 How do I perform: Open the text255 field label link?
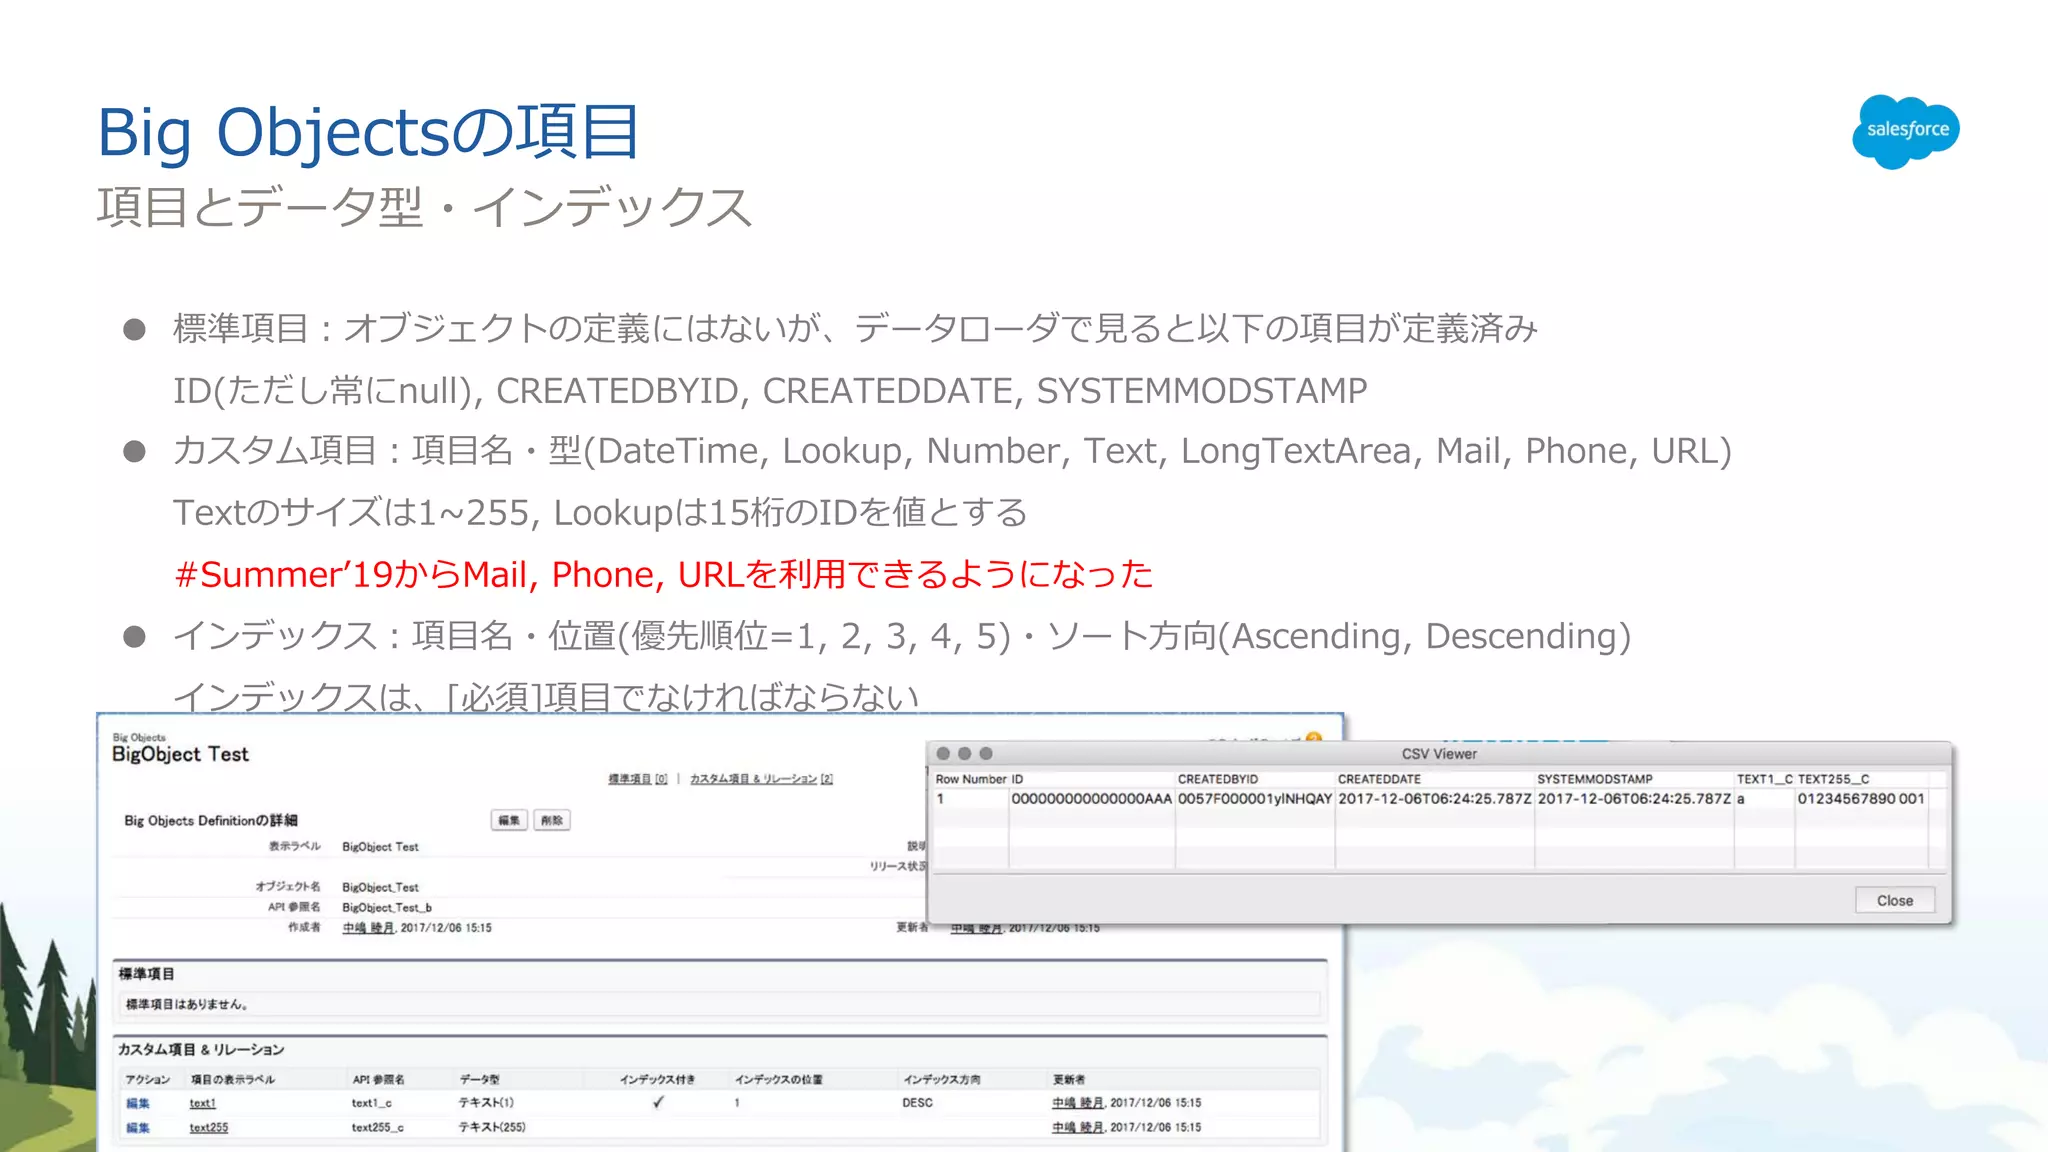point(208,1127)
